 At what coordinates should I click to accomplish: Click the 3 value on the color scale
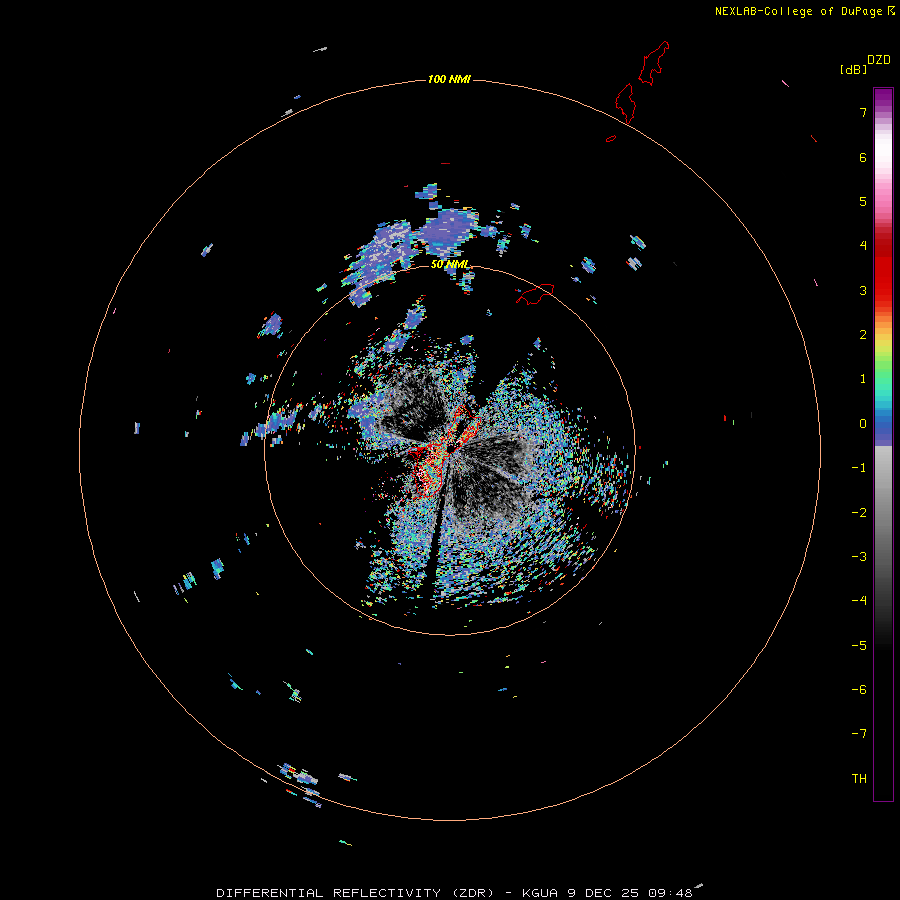click(x=863, y=290)
